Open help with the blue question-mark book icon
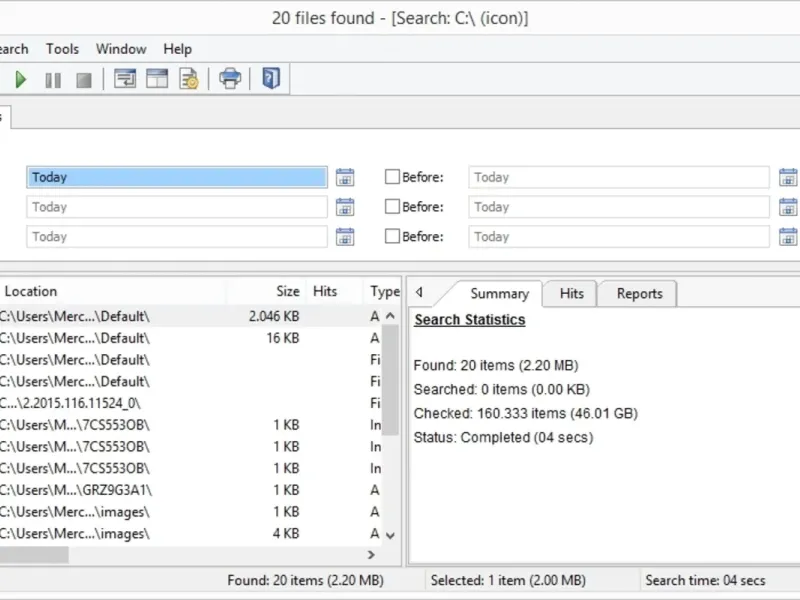The height and width of the screenshot is (600, 800). [x=271, y=78]
